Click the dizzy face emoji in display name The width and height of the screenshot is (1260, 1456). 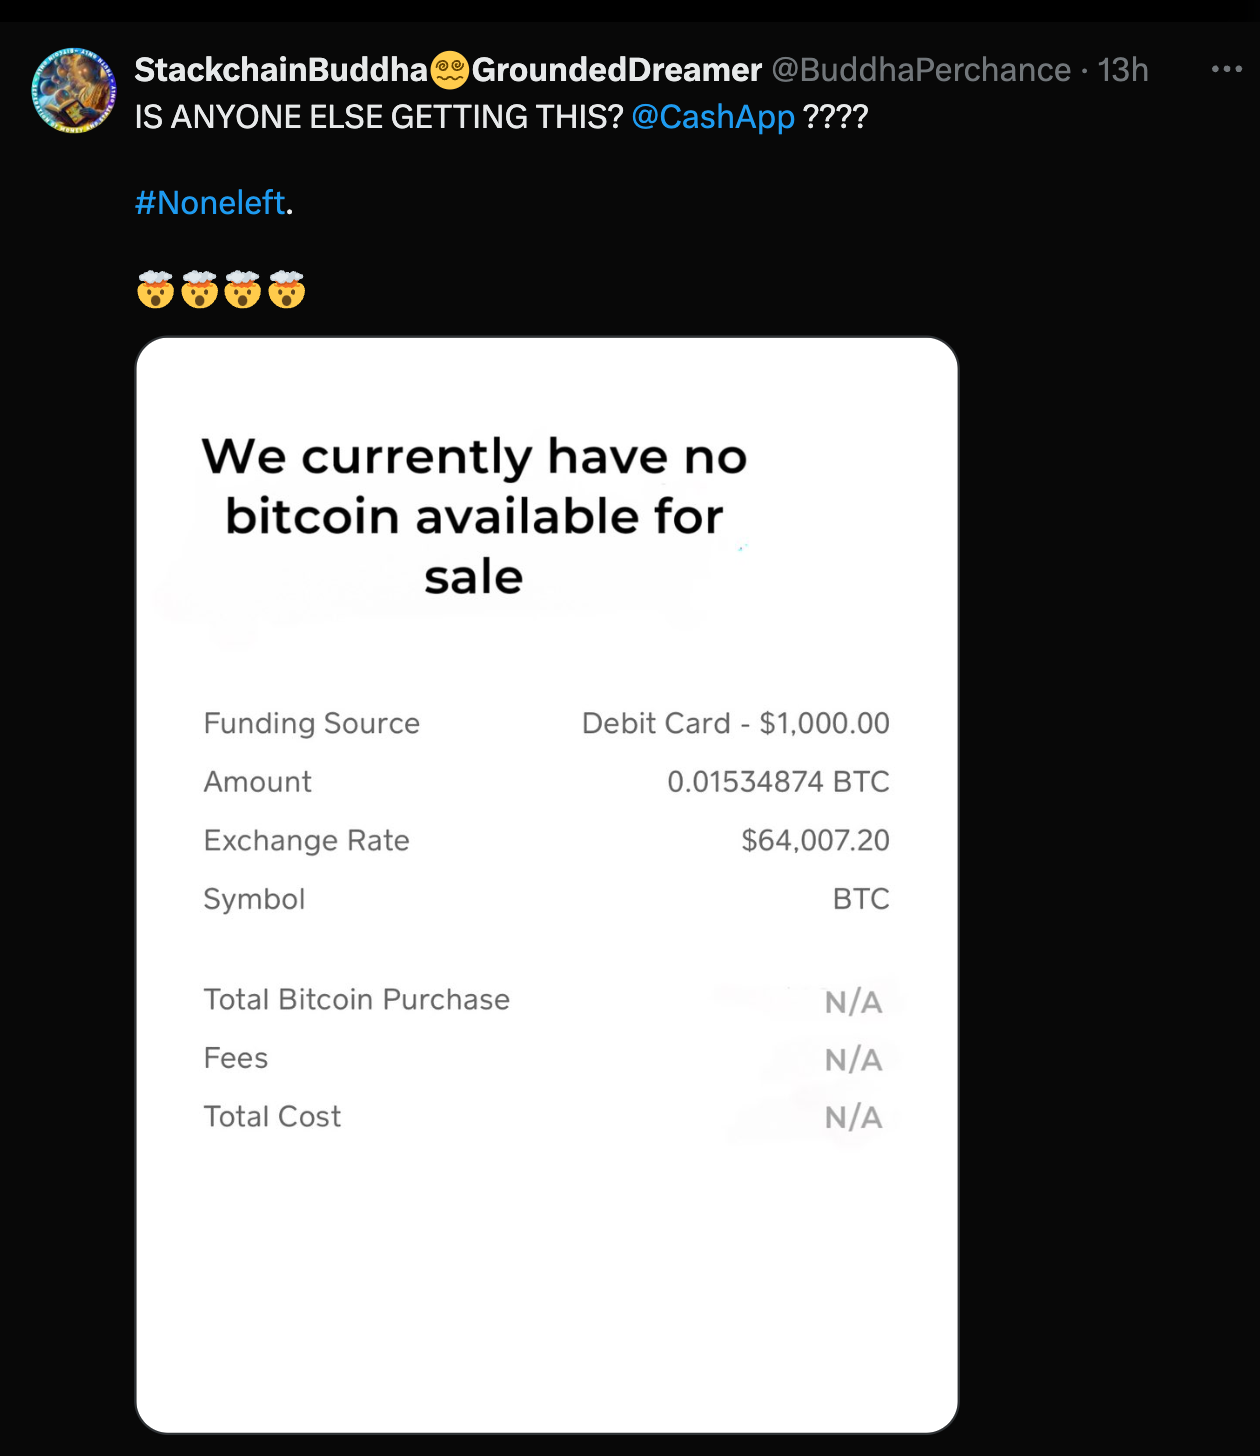click(x=450, y=70)
